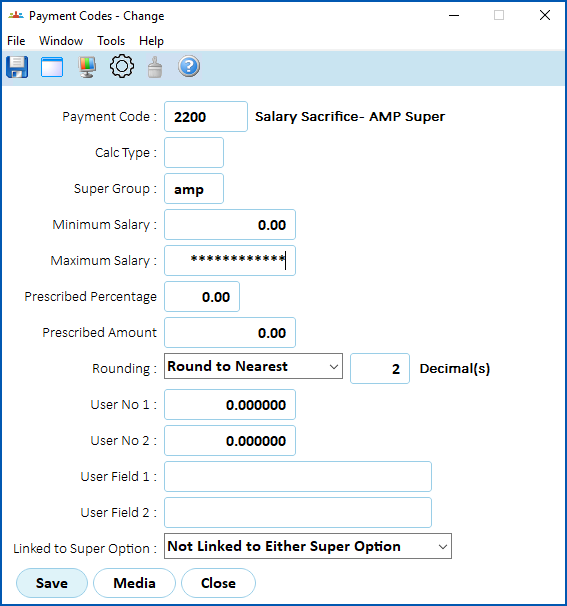Click the Close button at bottom
Screen dimensions: 567x606
pos(218,583)
